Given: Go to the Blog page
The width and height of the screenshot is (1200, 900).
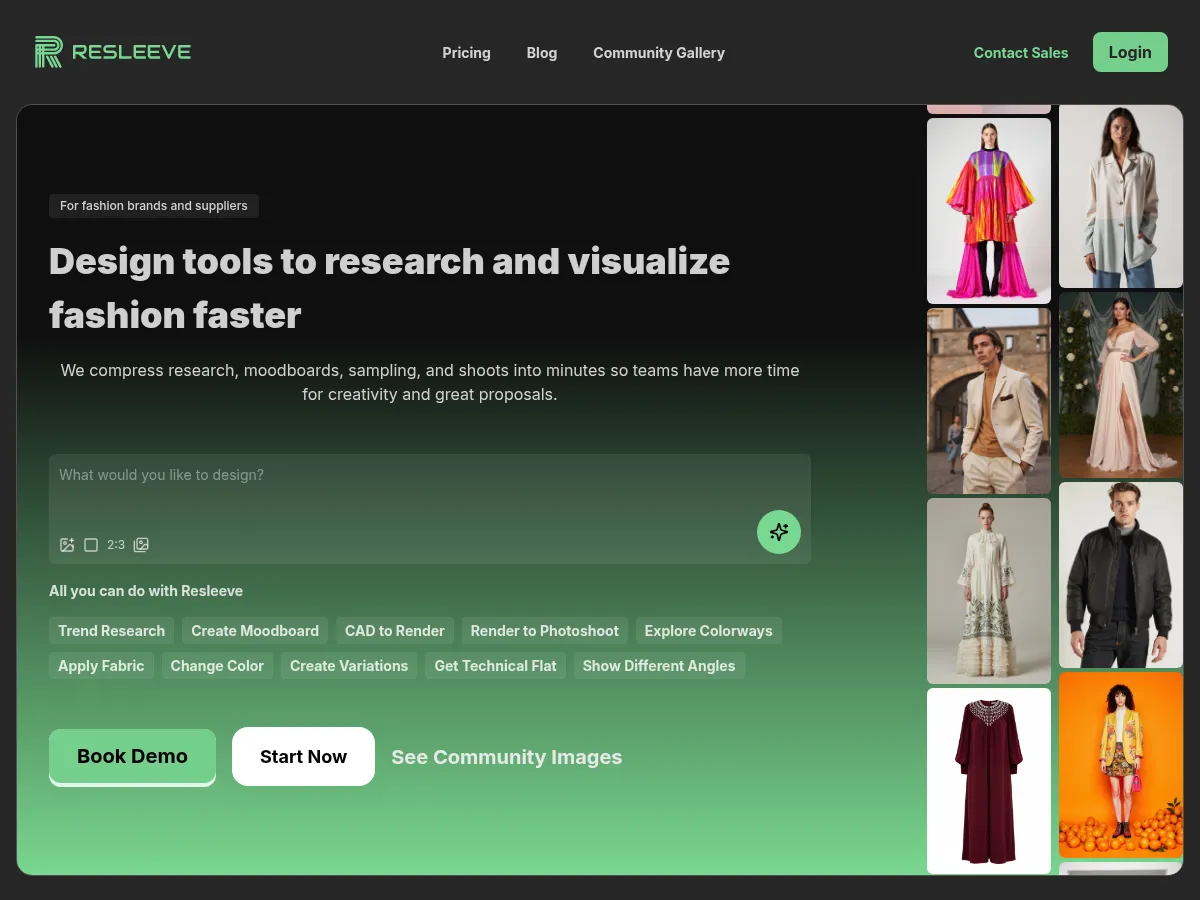Looking at the screenshot, I should 541,53.
